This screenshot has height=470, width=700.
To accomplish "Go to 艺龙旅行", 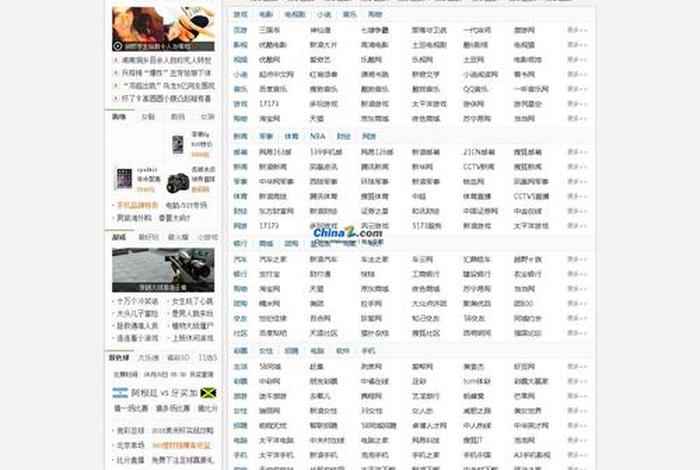I will pos(426,396).
